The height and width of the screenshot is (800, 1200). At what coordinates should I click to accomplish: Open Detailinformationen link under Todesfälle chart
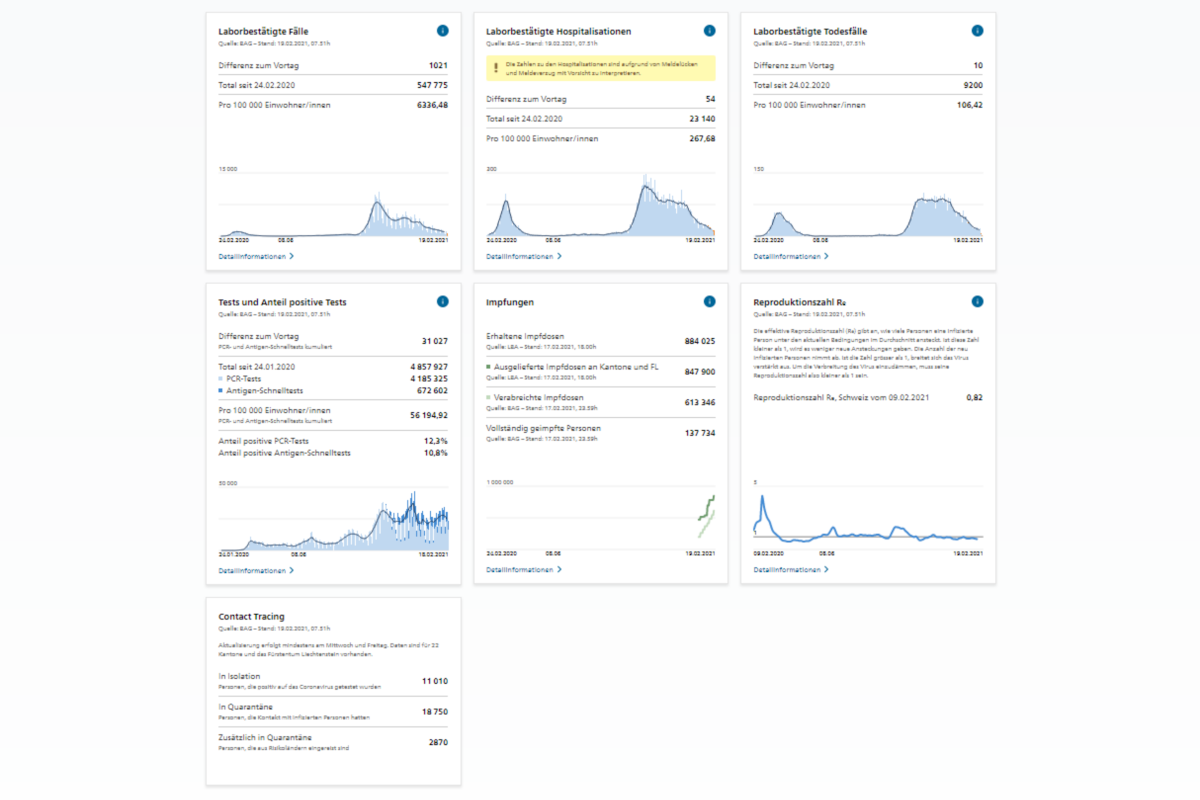click(792, 256)
